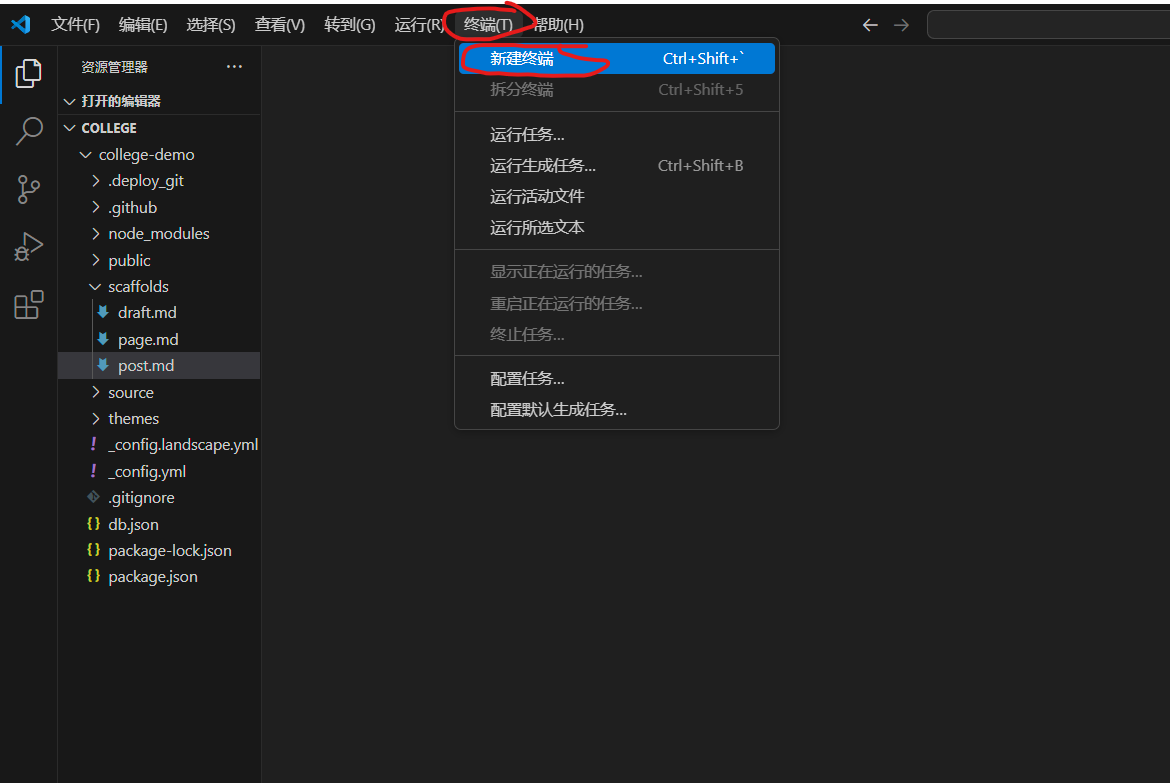The width and height of the screenshot is (1170, 783).
Task: Select 配置默认生成任务... menu entry
Action: [x=558, y=410]
